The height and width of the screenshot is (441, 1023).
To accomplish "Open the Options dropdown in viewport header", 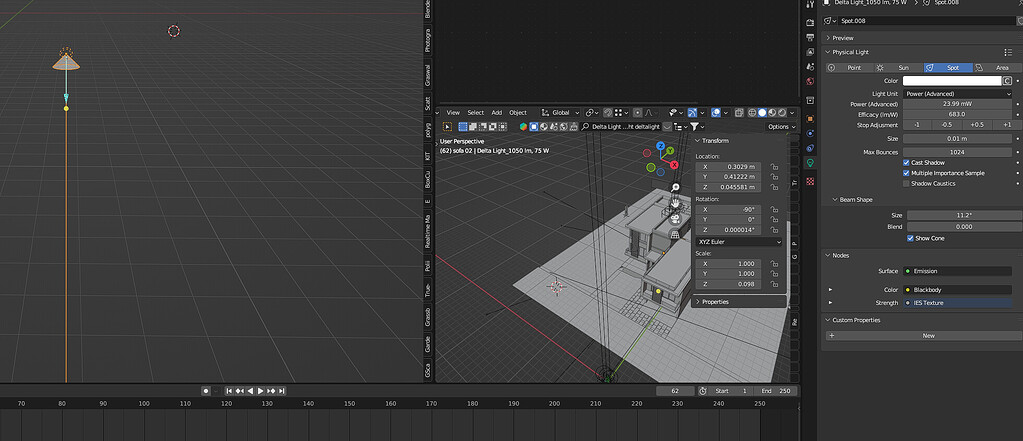I will [x=781, y=127].
